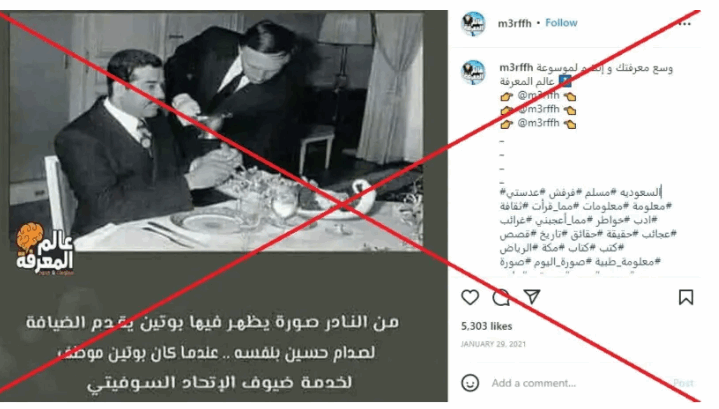Image resolution: width=719 pixels, height=409 pixels.
Task: Click the m3rffh avatar beside the caption
Action: coord(473,72)
